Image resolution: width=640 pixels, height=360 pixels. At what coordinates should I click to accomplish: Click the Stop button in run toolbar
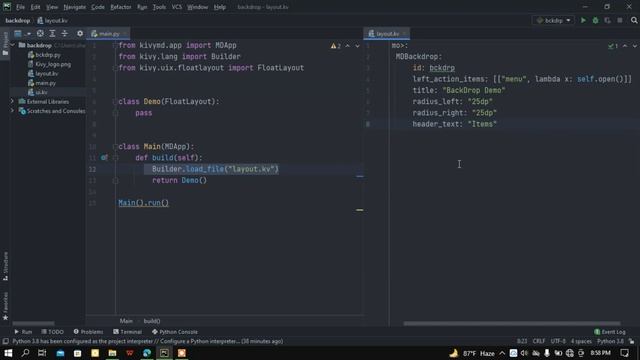click(x=620, y=20)
